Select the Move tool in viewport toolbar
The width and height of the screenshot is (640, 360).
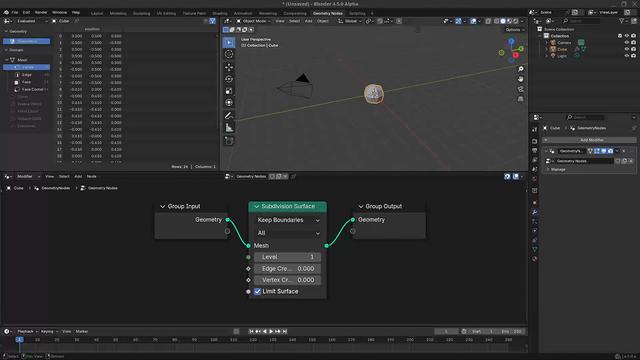[x=229, y=67]
